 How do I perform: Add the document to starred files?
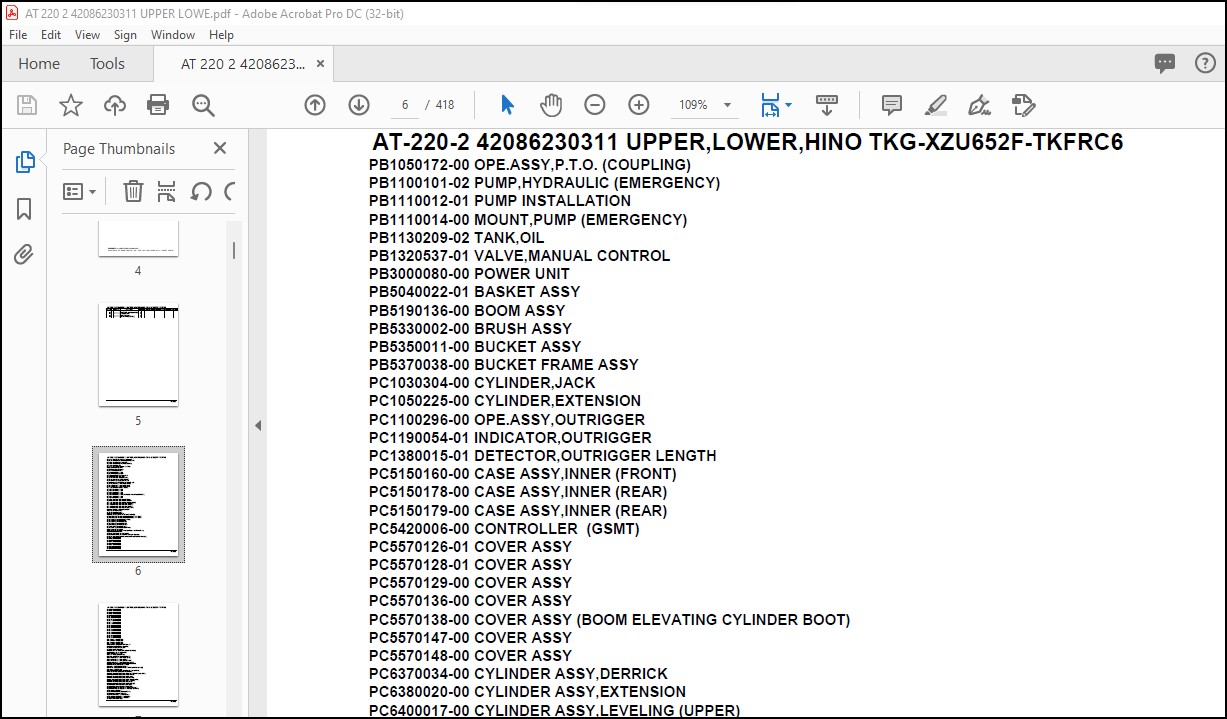click(x=71, y=105)
